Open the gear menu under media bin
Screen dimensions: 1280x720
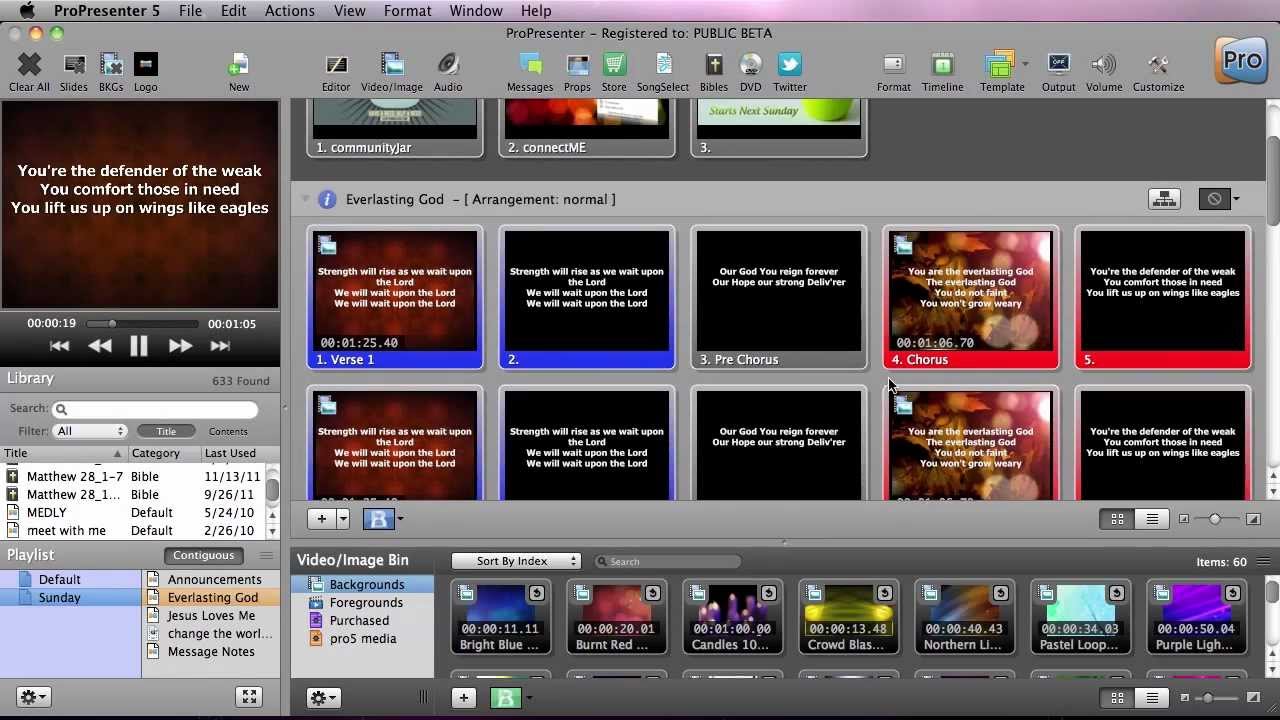pos(324,698)
